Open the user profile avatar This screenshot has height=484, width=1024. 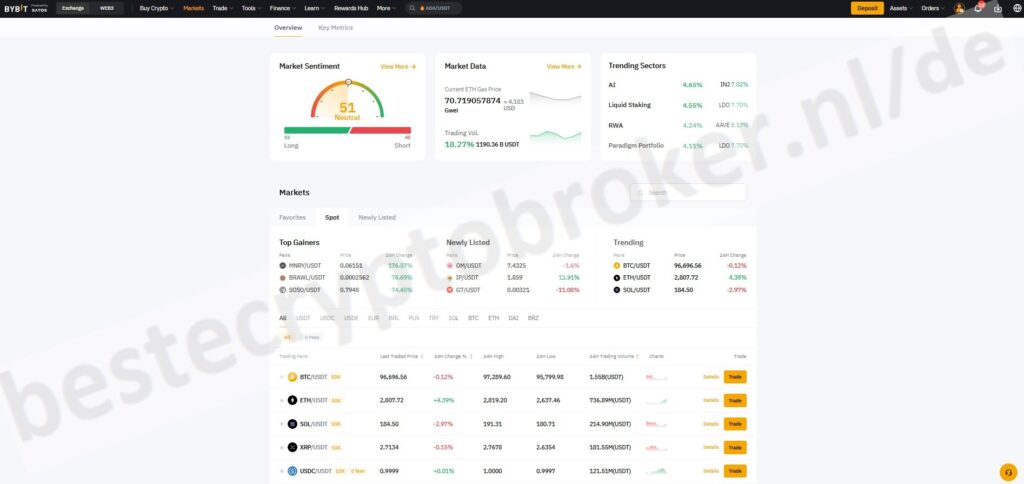[x=959, y=8]
